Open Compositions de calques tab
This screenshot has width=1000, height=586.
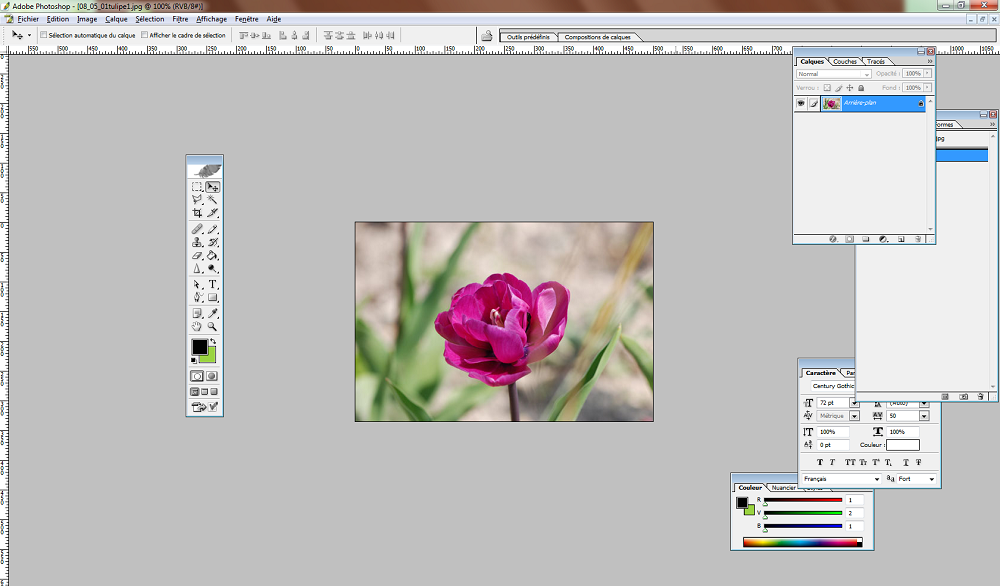tap(598, 37)
